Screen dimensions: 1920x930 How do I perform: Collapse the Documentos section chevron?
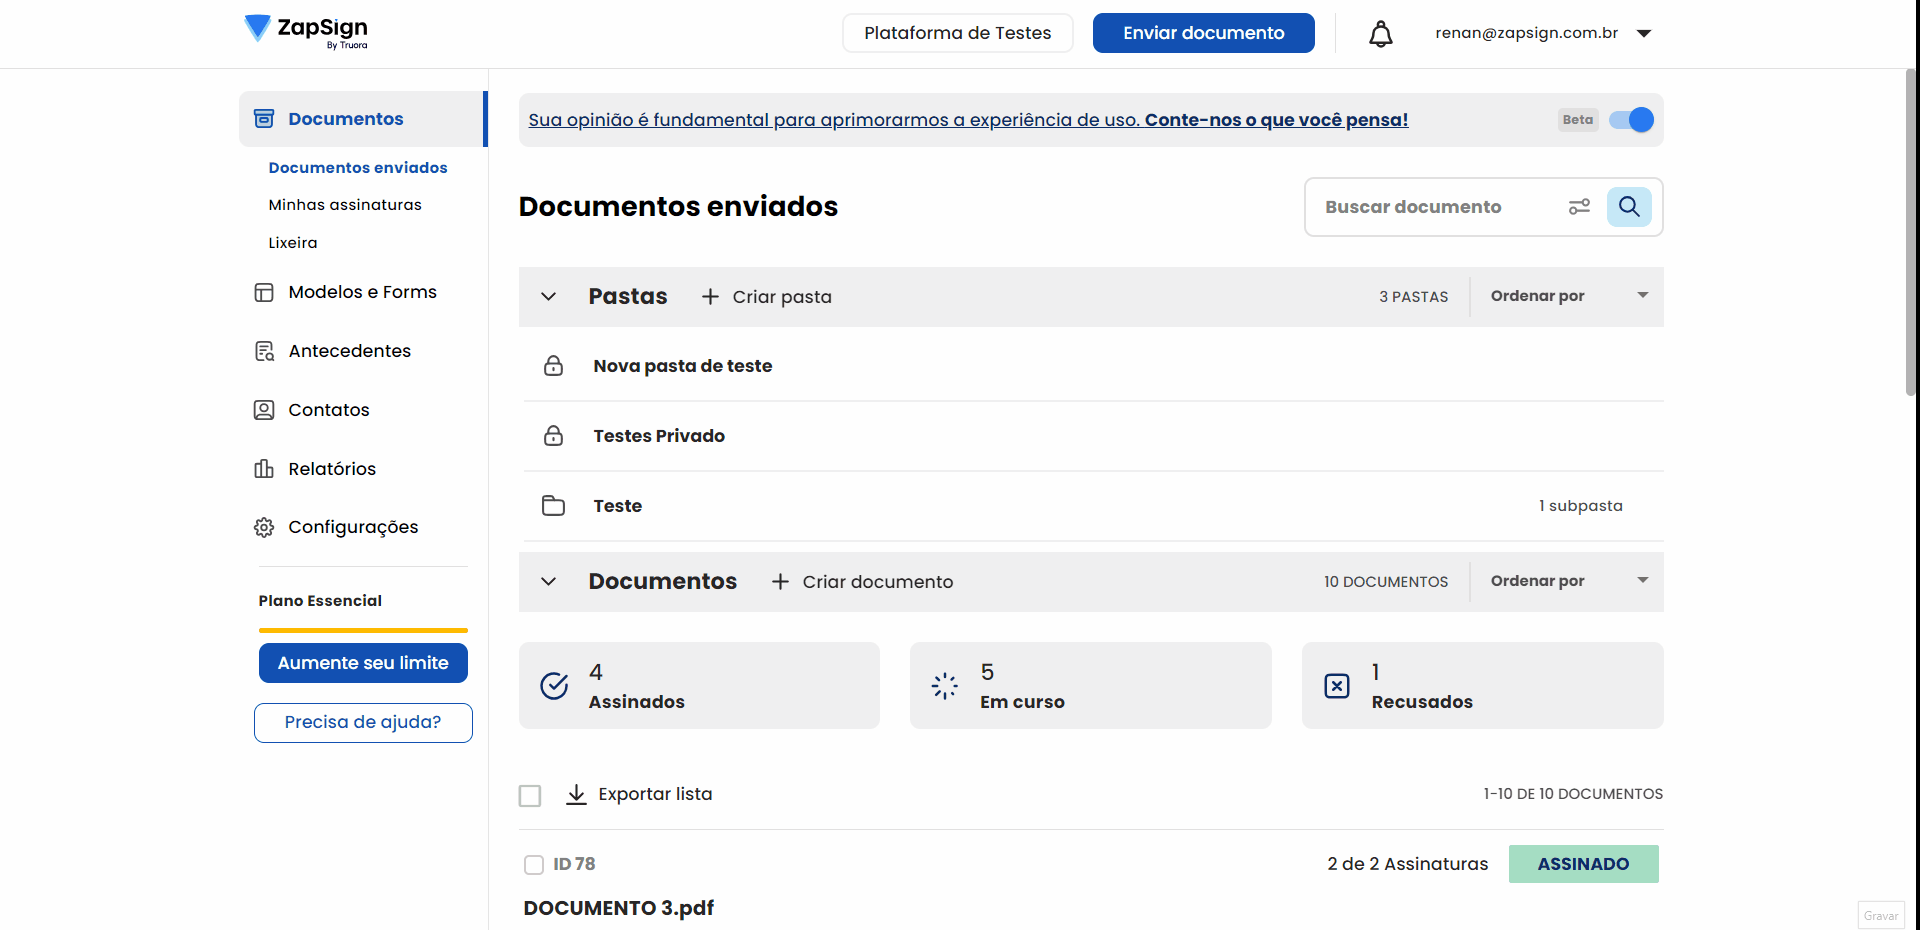coord(548,582)
